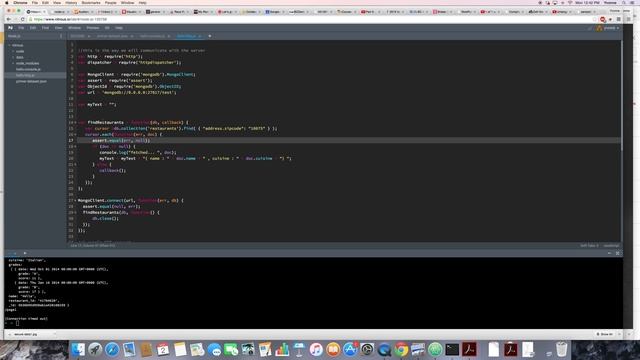Image resolution: width=640 pixels, height=360 pixels.
Task: Open Calendar from the Dock
Action: [163, 349]
